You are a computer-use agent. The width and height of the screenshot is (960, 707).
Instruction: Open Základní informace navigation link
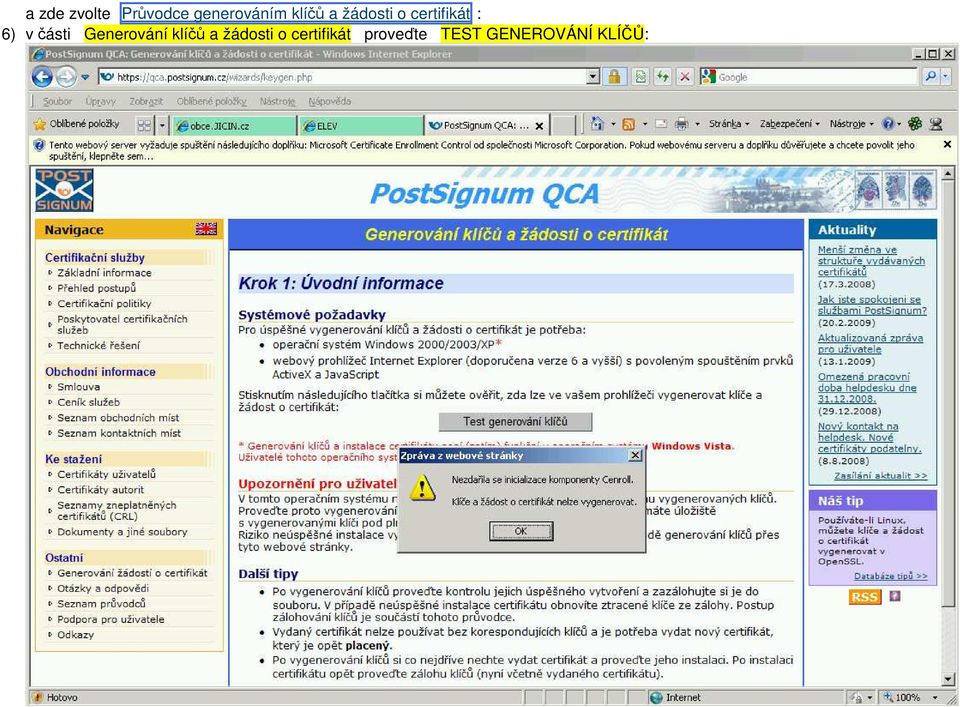(x=104, y=273)
